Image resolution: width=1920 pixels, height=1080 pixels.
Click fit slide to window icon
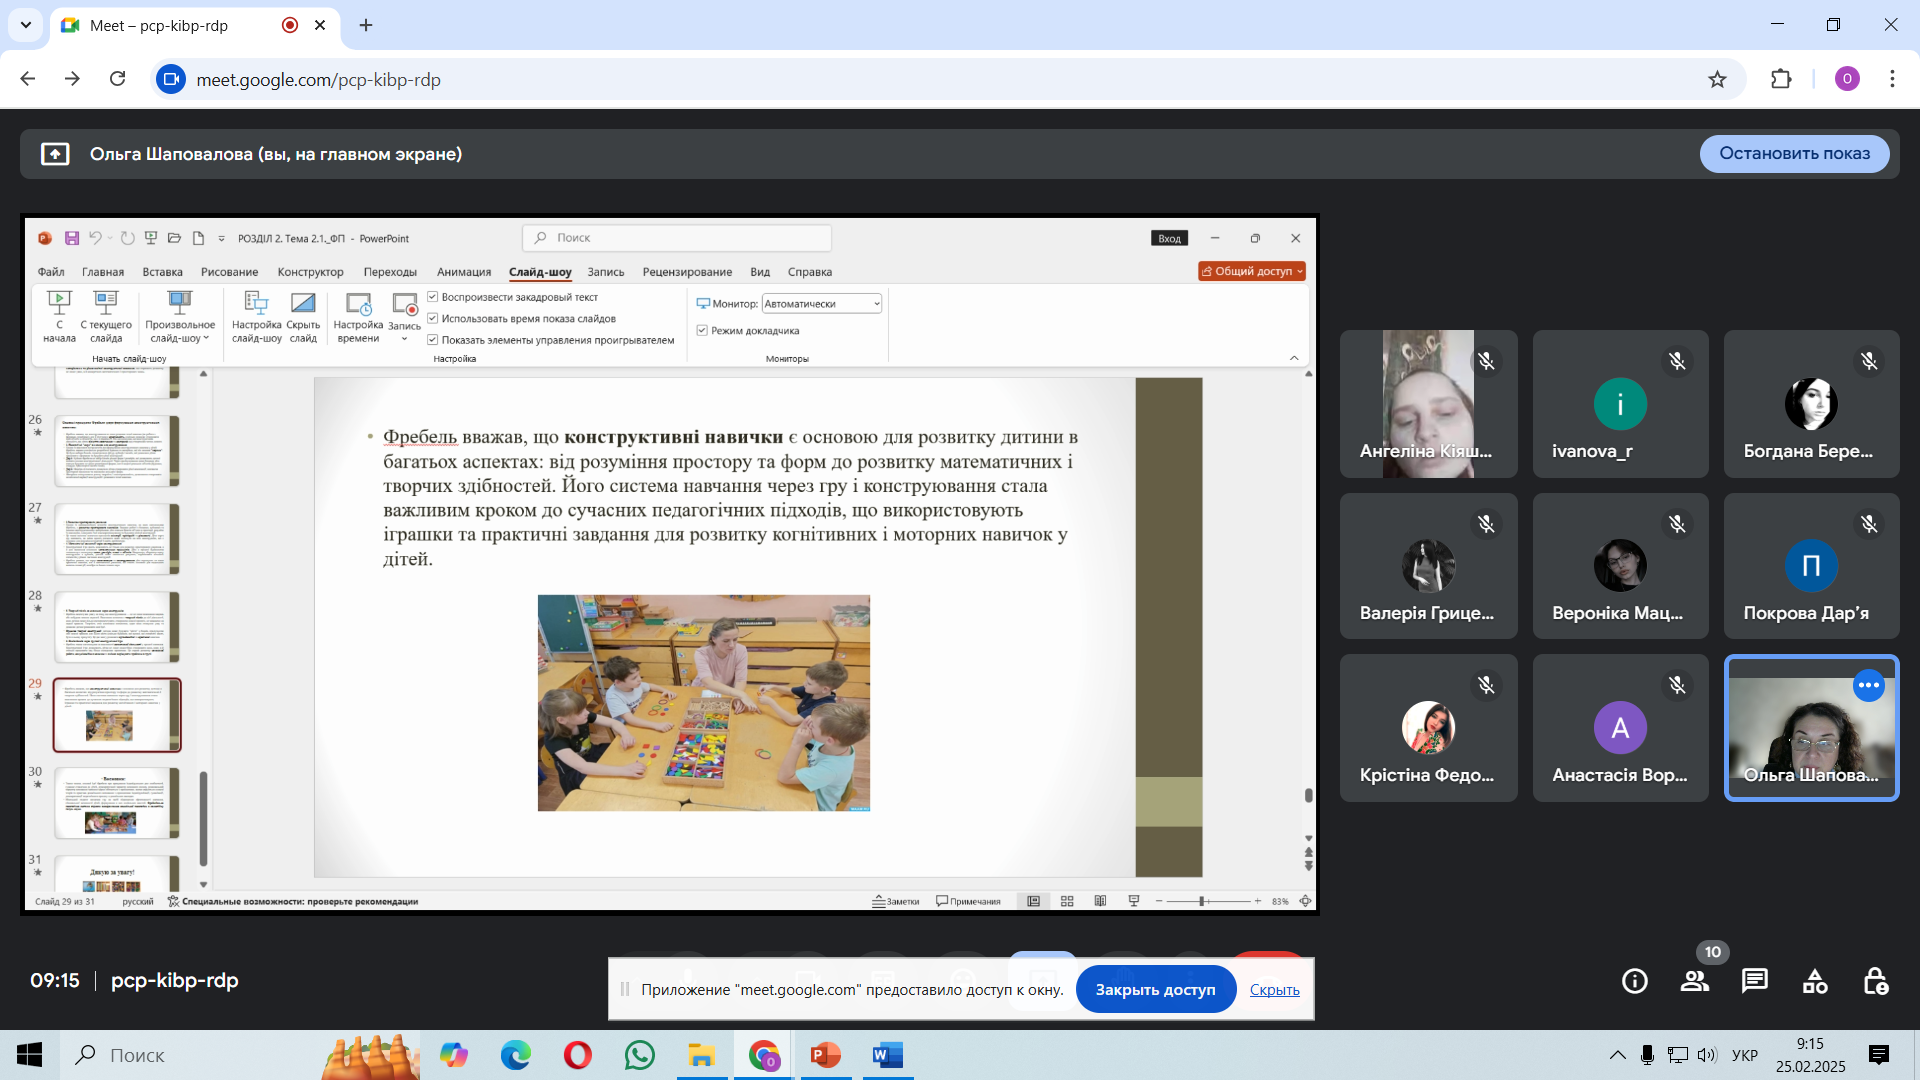(1305, 901)
